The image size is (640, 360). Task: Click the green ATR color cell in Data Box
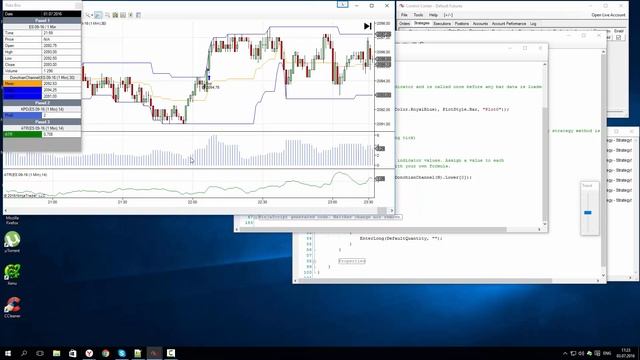pyautogui.click(x=22, y=134)
